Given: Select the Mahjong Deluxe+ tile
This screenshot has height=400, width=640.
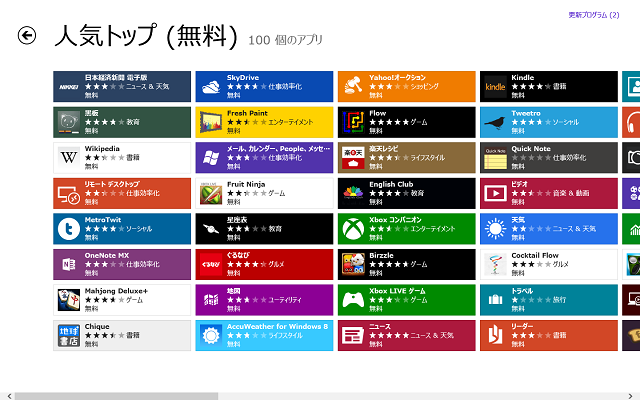Looking at the screenshot, I should tap(121, 300).
